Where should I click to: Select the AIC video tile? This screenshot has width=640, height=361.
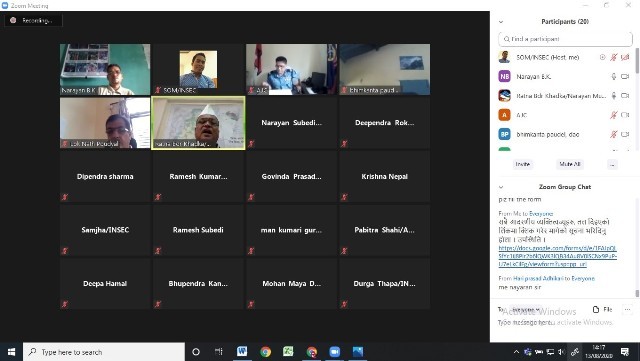[291, 69]
